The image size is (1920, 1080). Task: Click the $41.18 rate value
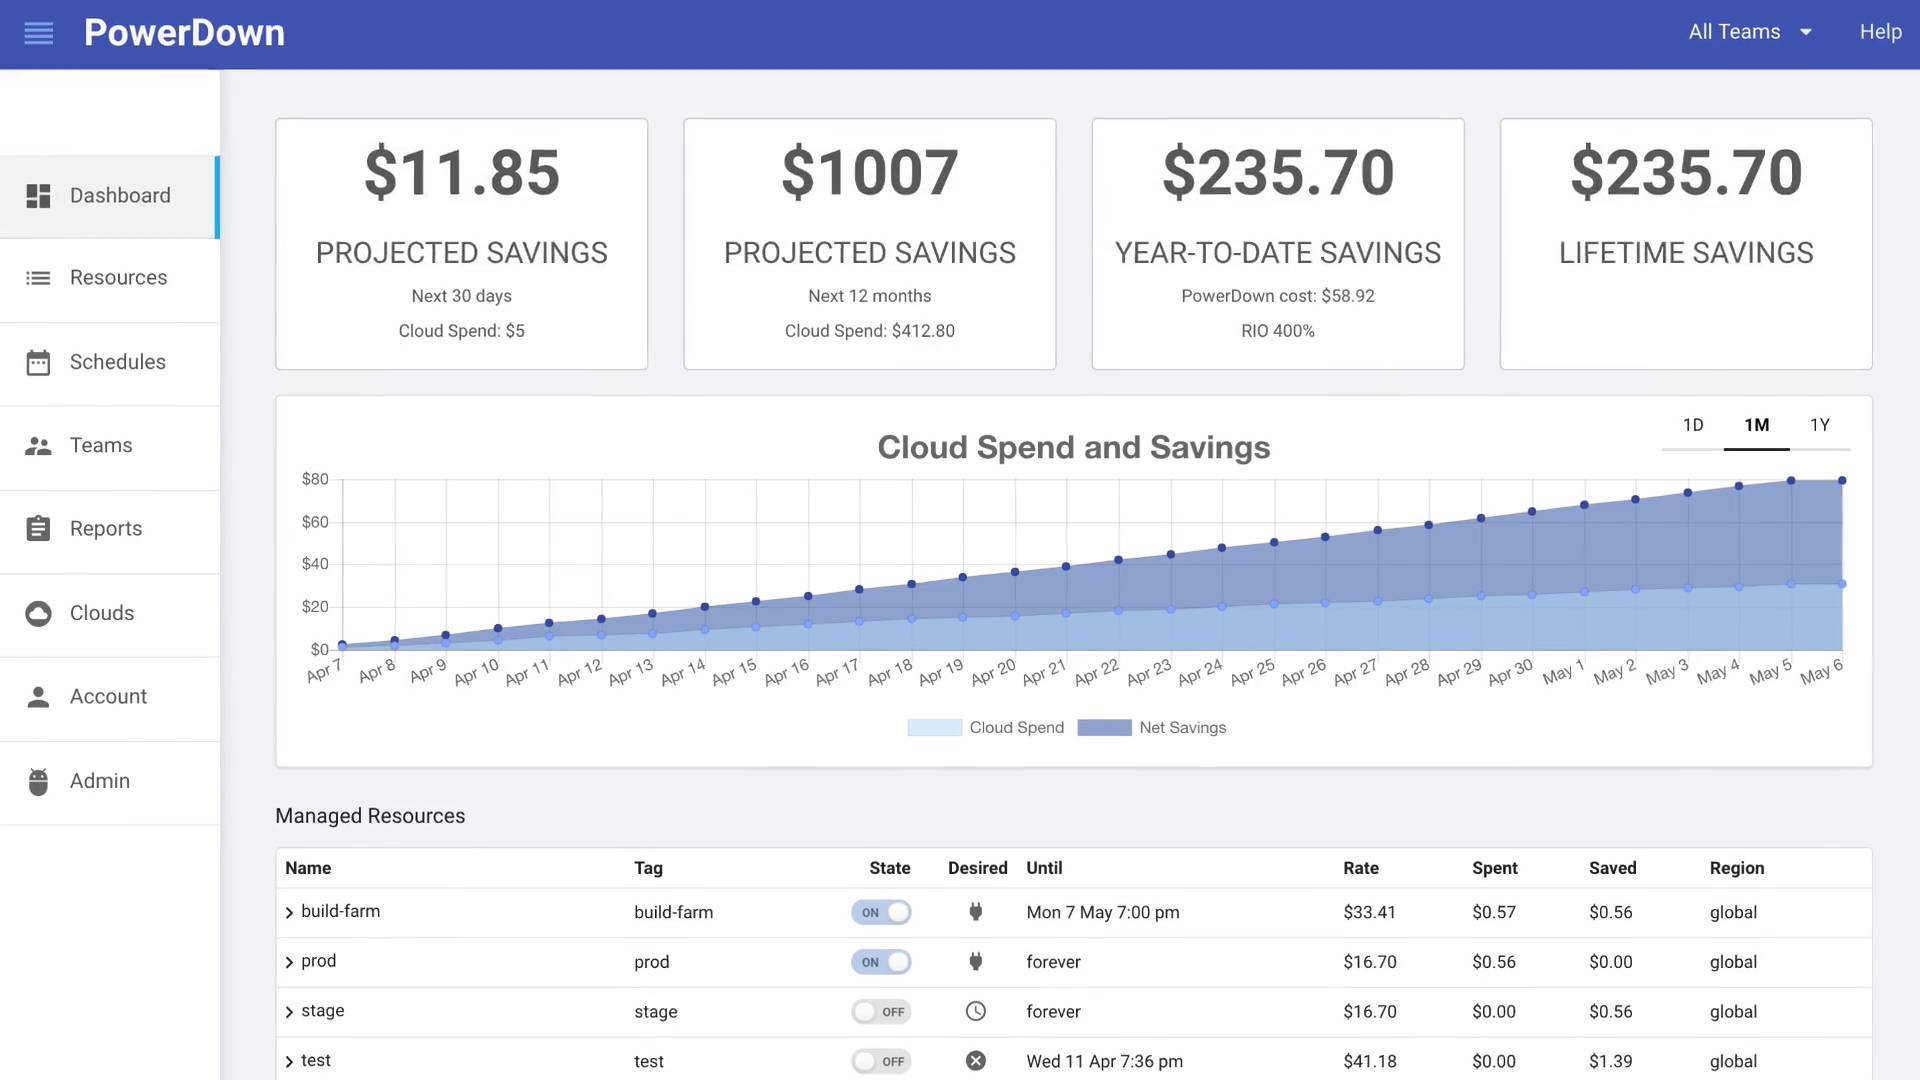[1369, 1061]
